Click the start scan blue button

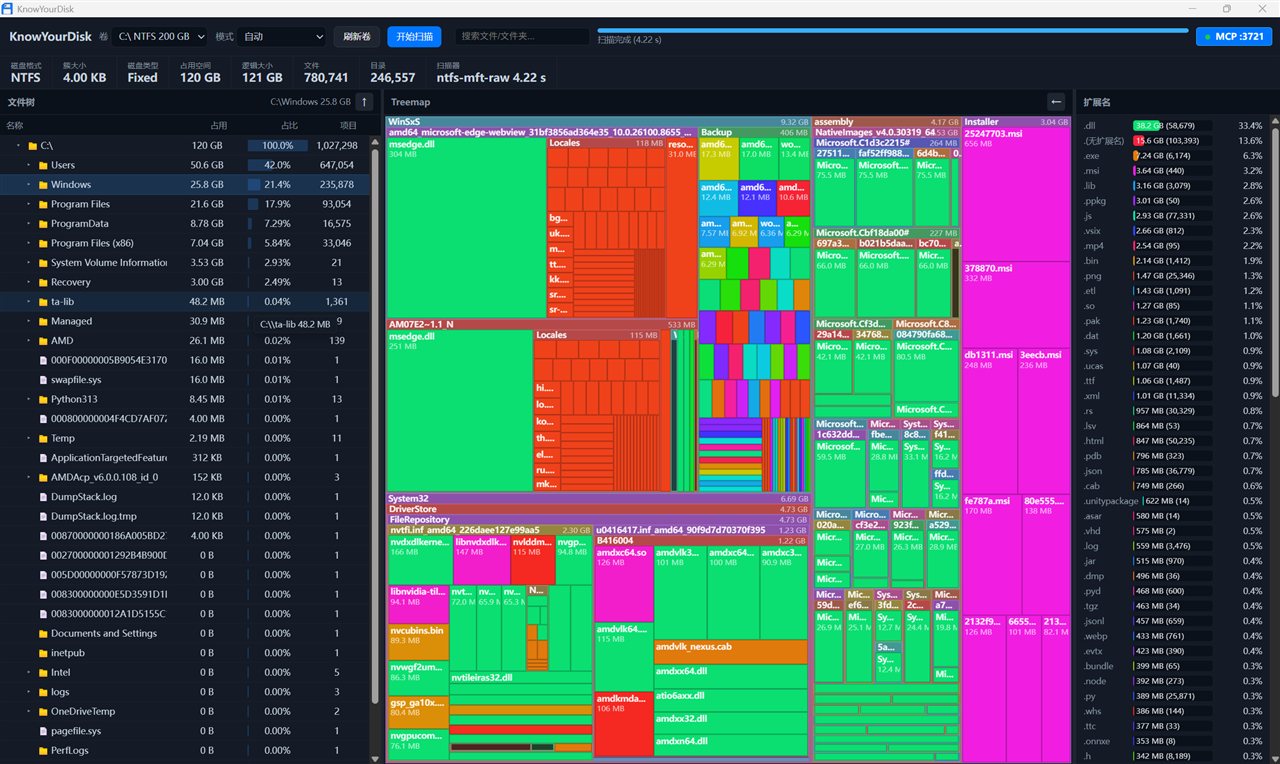click(x=414, y=36)
